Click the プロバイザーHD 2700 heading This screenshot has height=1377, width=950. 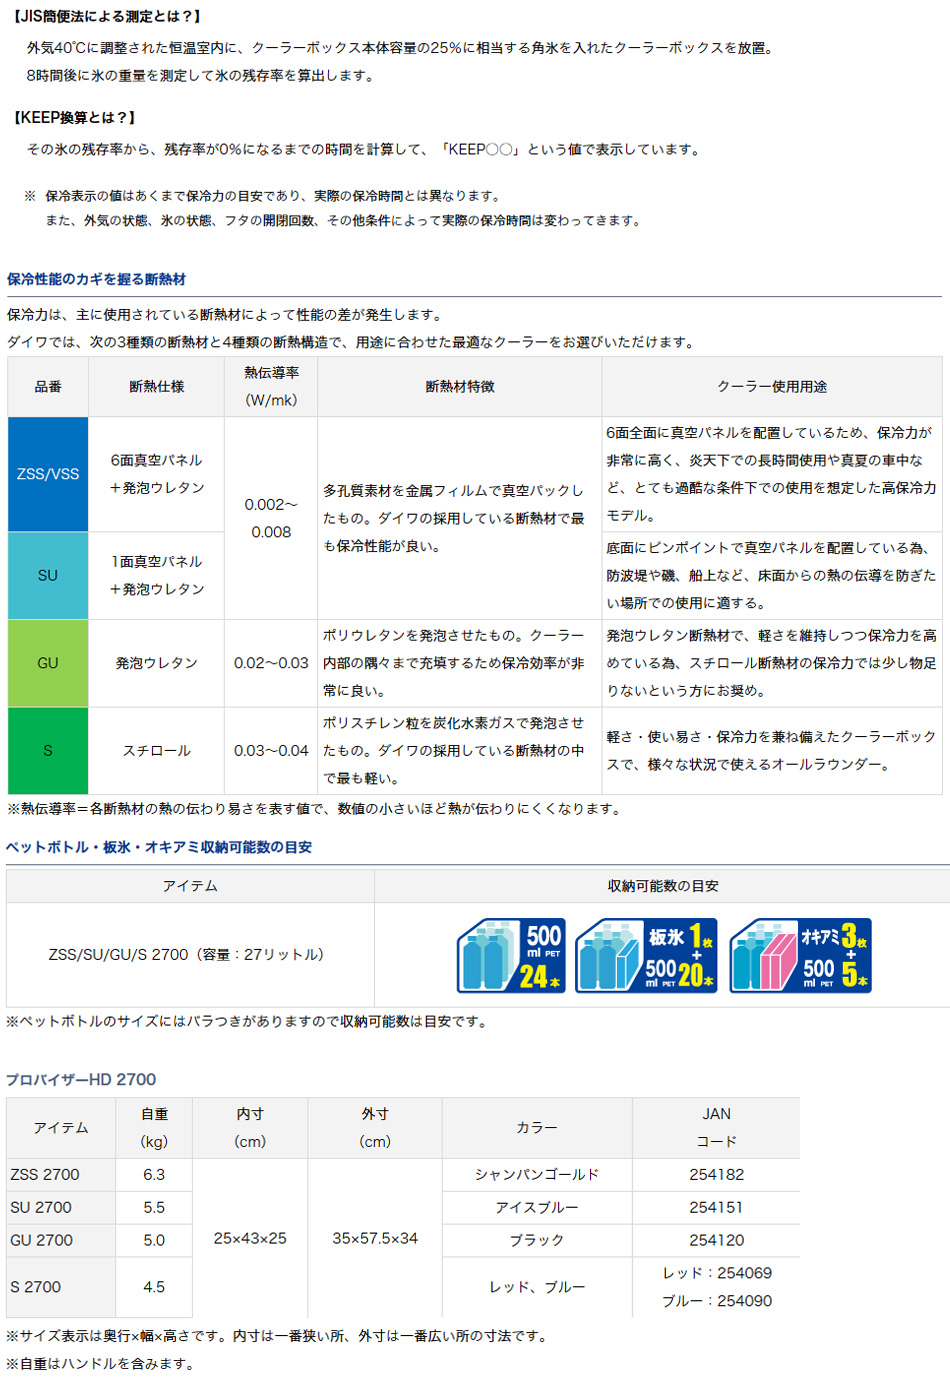[x=81, y=1080]
